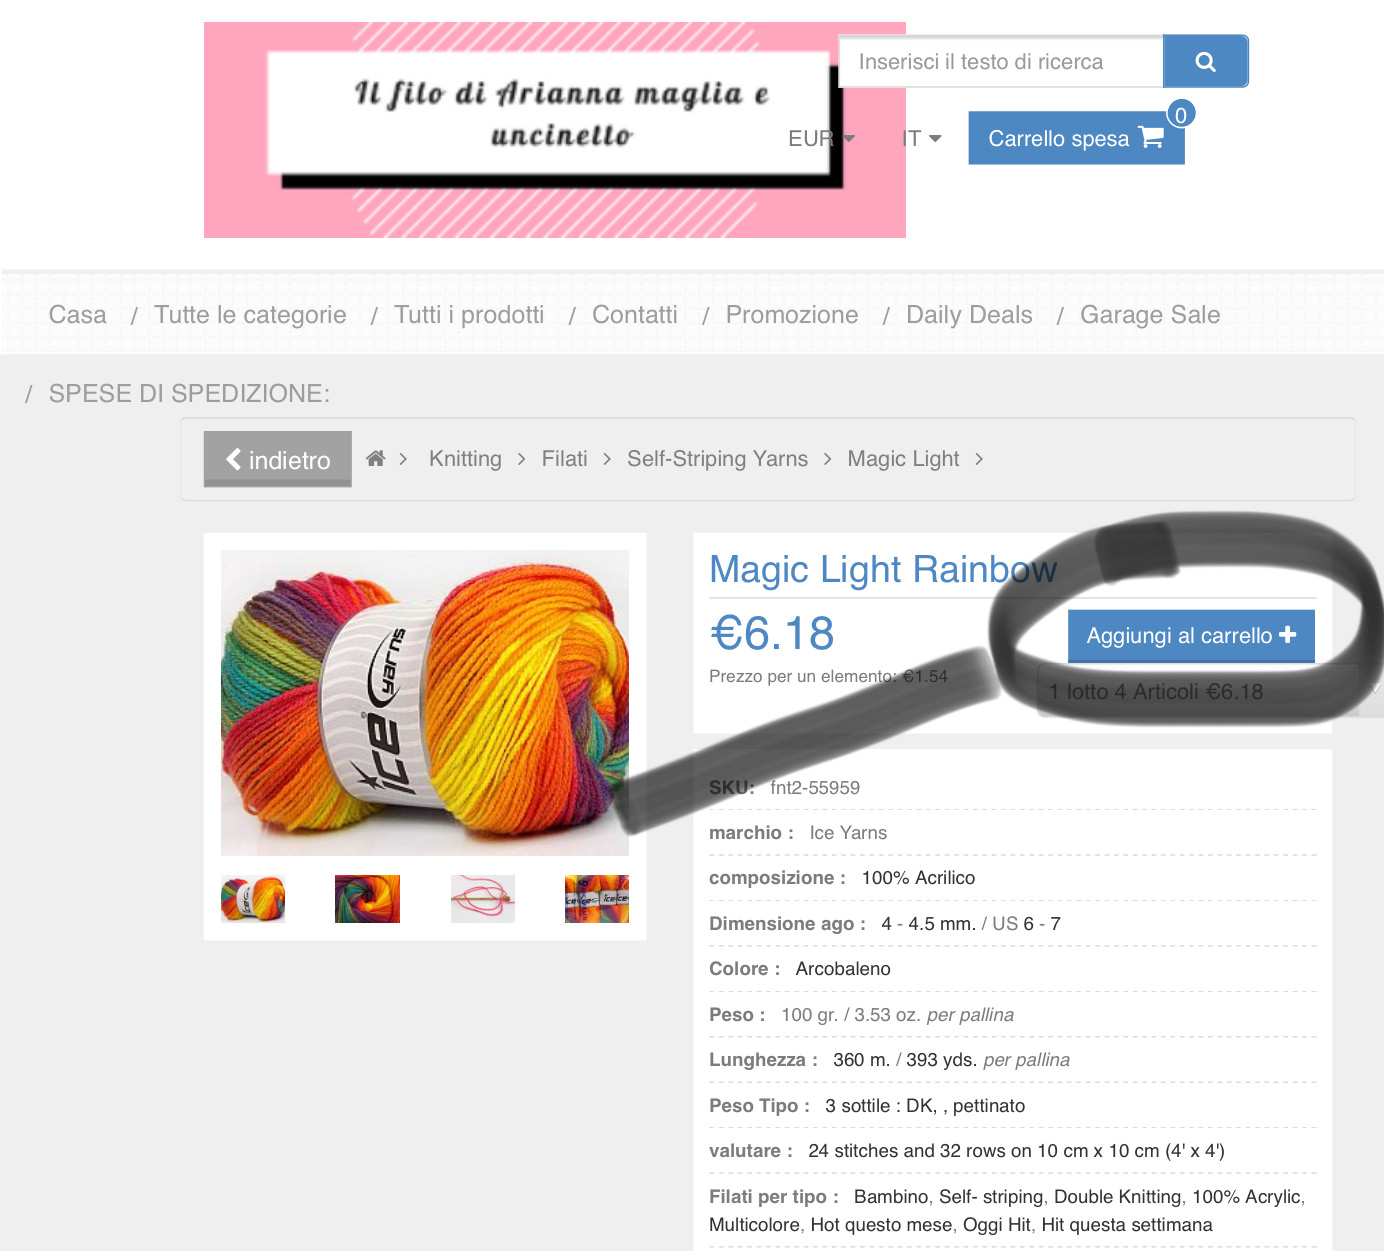Go to home via breadcrumb house icon
The width and height of the screenshot is (1384, 1251).
(x=376, y=459)
